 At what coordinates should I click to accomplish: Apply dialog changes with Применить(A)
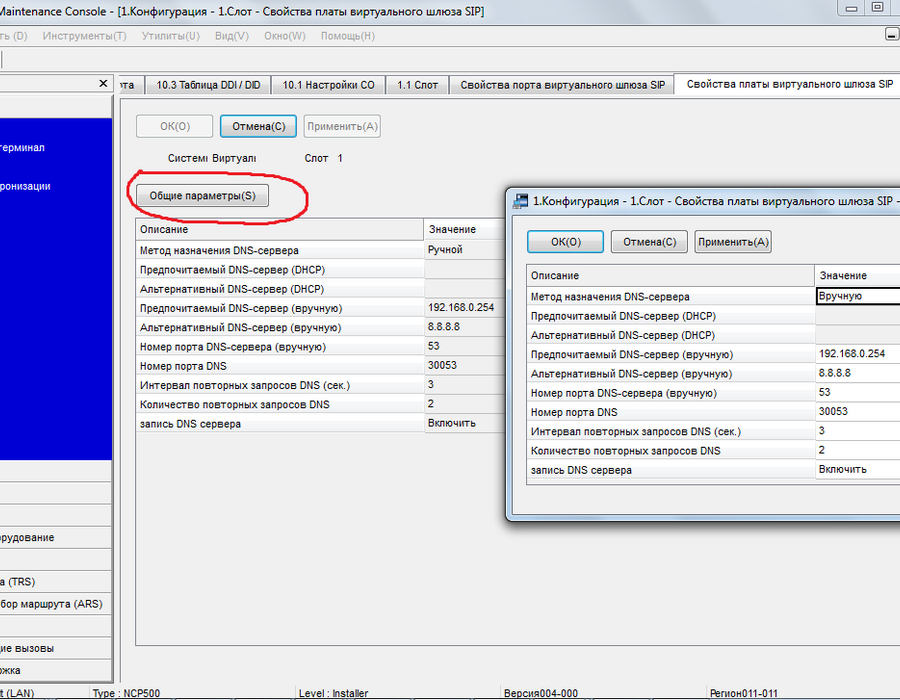click(x=733, y=242)
